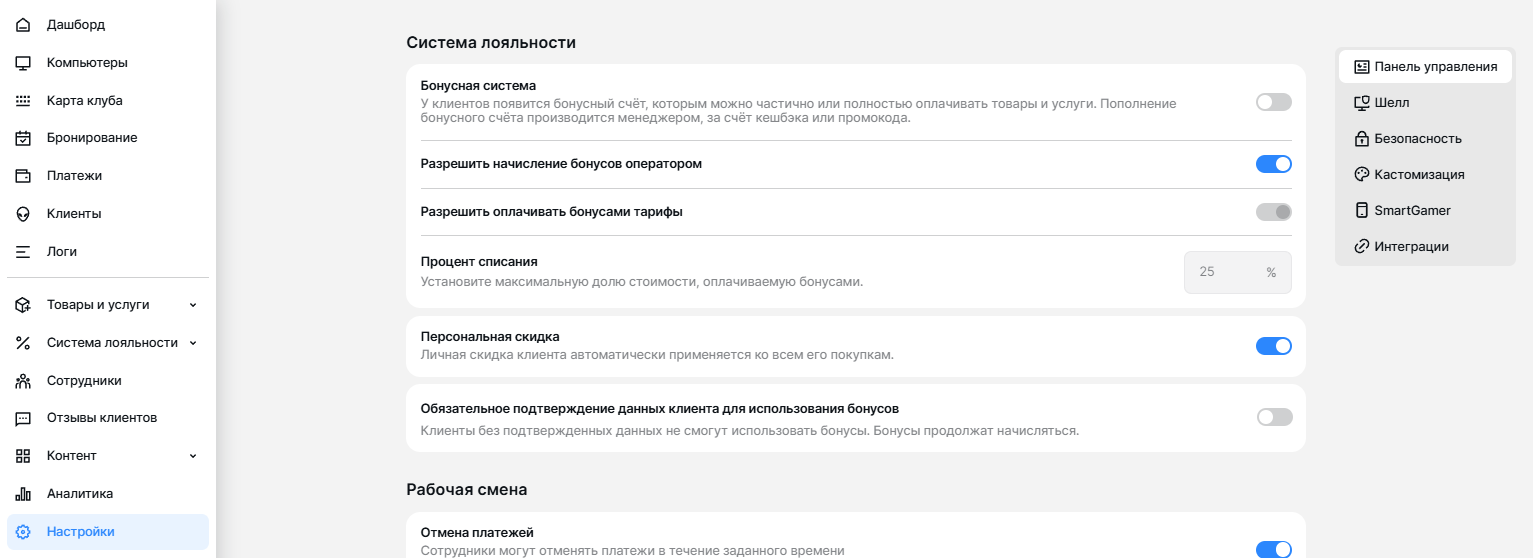Select the Настройки menu item
Screen dimensions: 1533x558
point(108,532)
